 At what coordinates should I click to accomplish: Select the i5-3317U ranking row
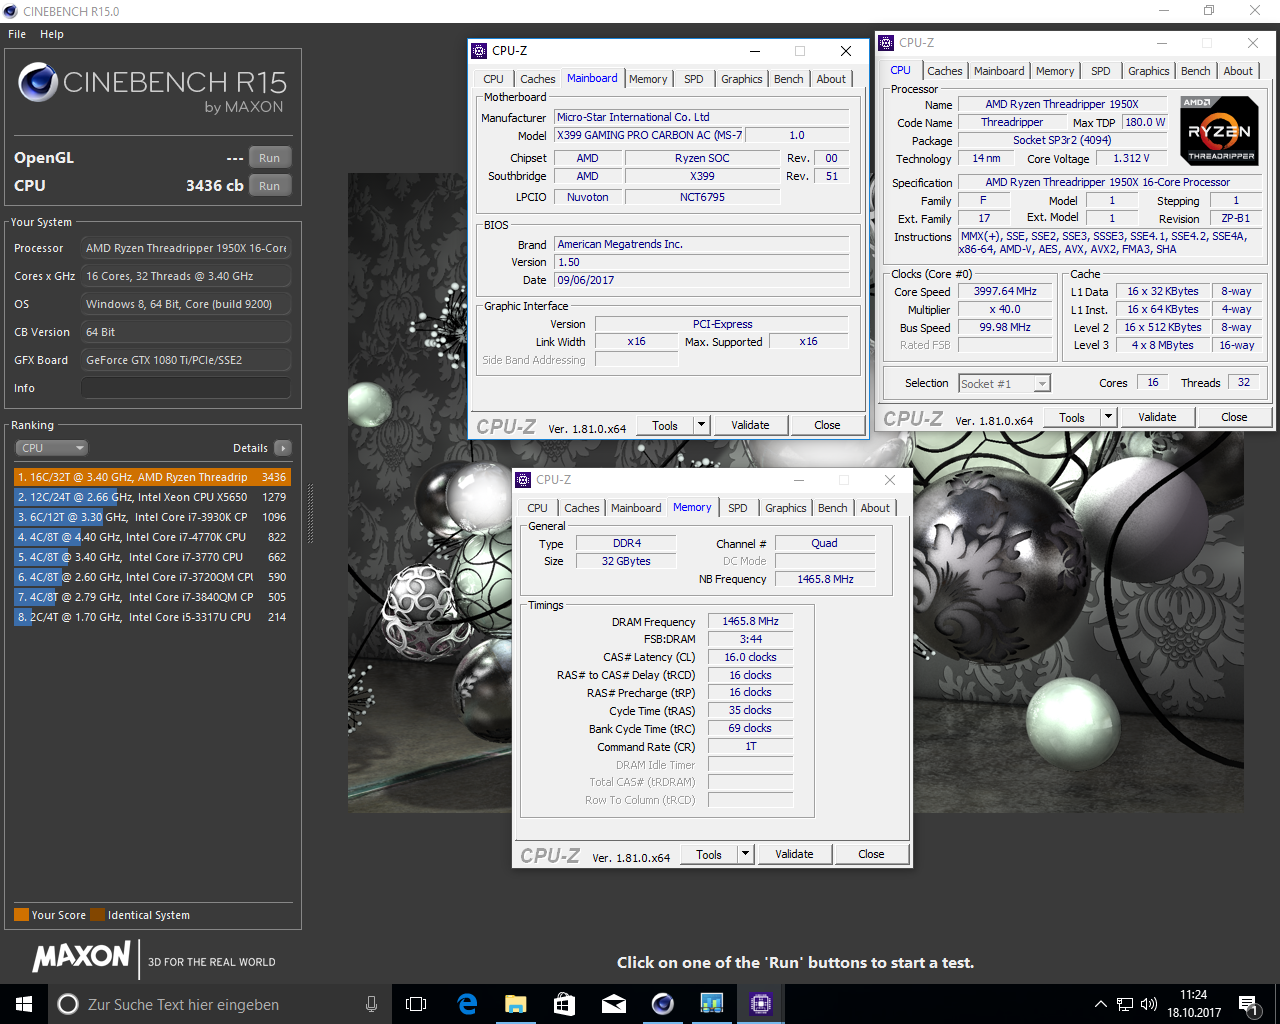pyautogui.click(x=152, y=617)
